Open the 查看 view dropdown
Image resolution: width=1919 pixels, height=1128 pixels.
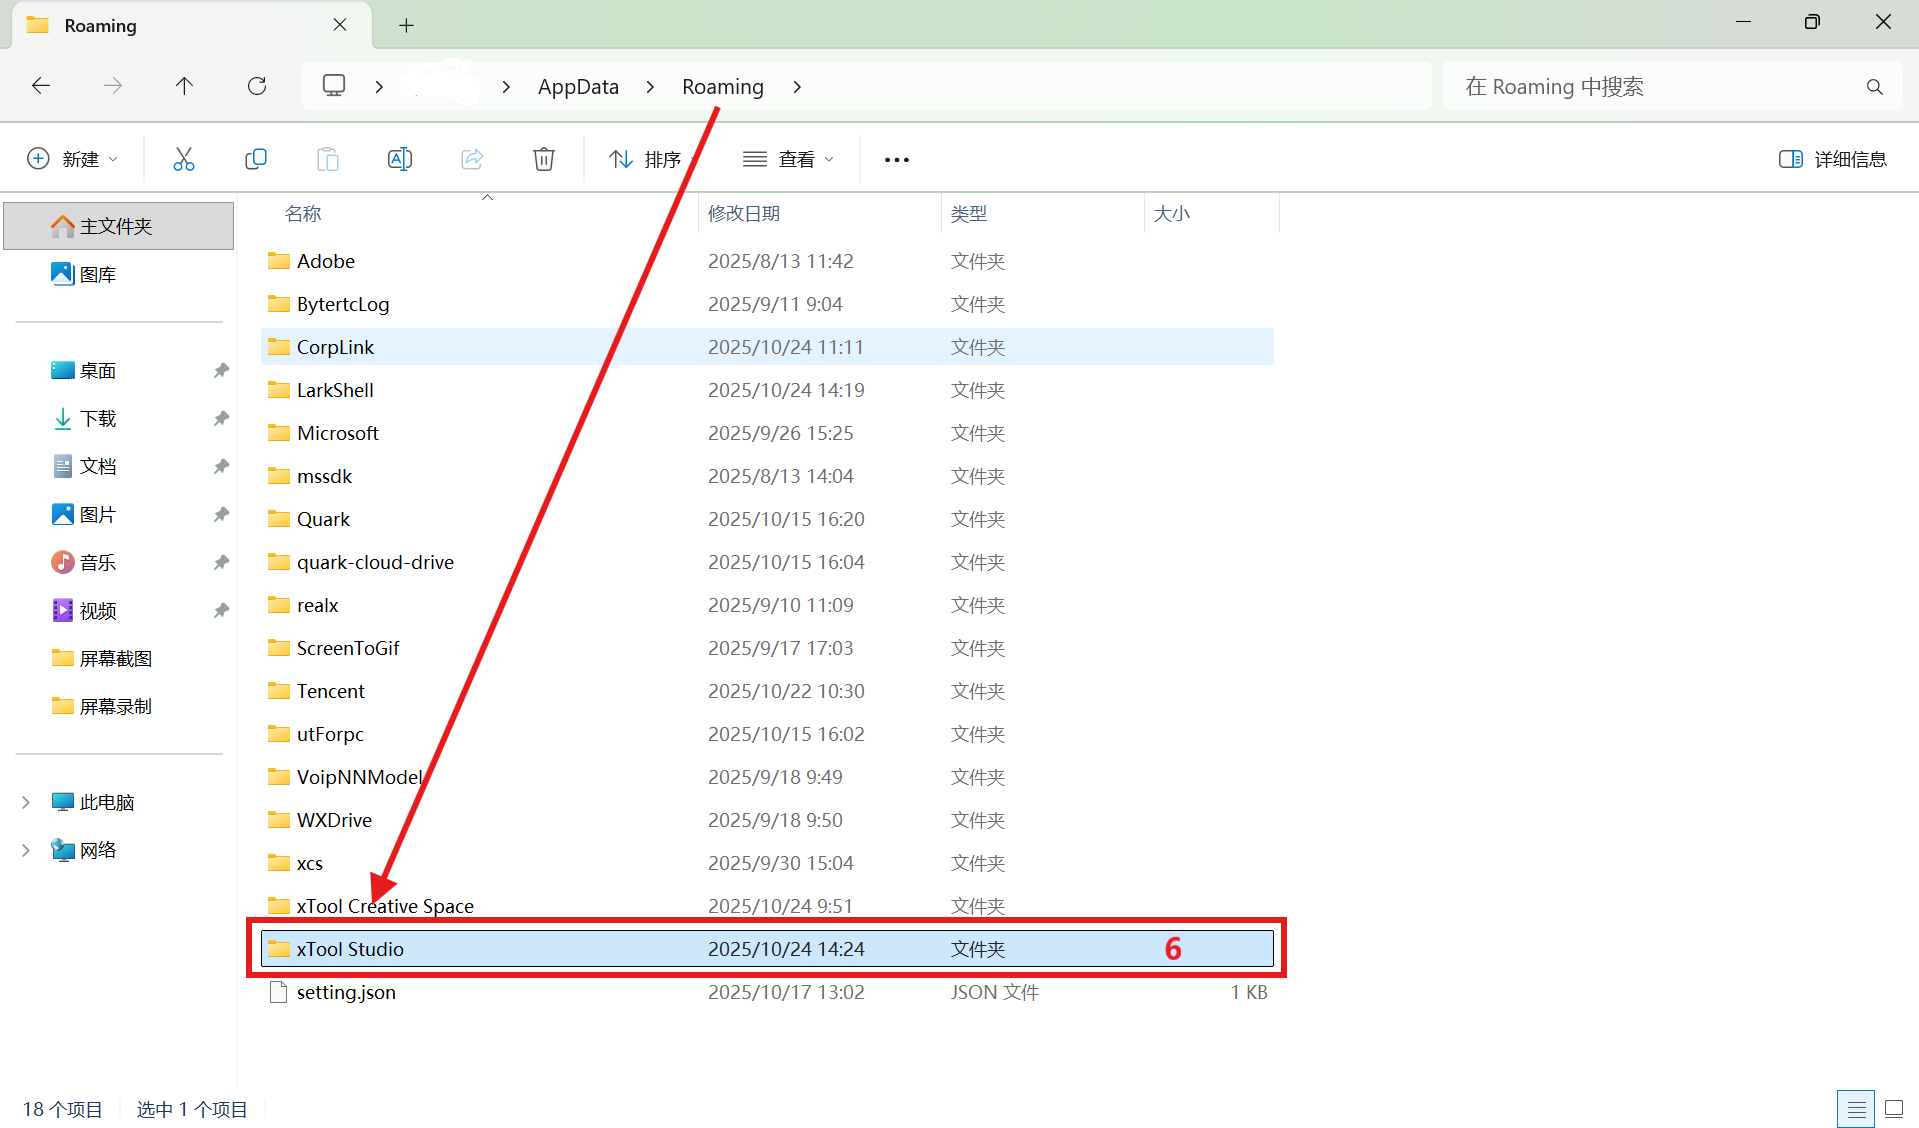tap(788, 159)
